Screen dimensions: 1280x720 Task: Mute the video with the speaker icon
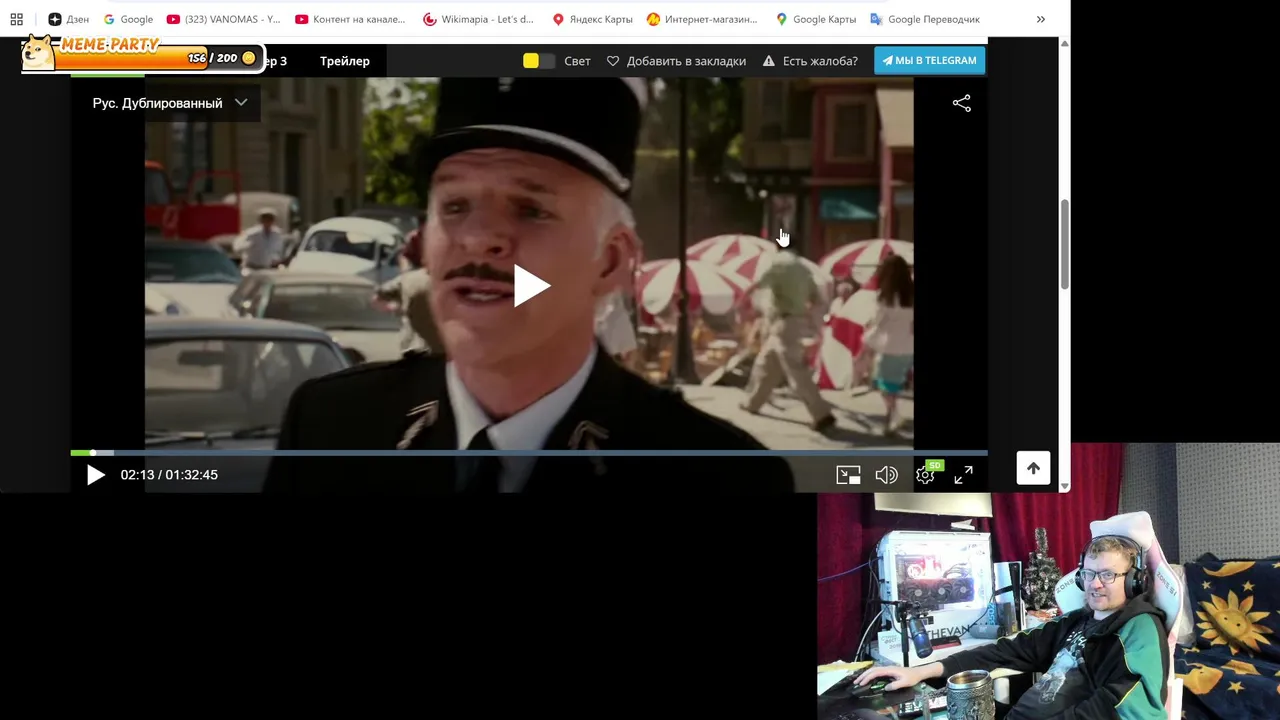click(886, 475)
